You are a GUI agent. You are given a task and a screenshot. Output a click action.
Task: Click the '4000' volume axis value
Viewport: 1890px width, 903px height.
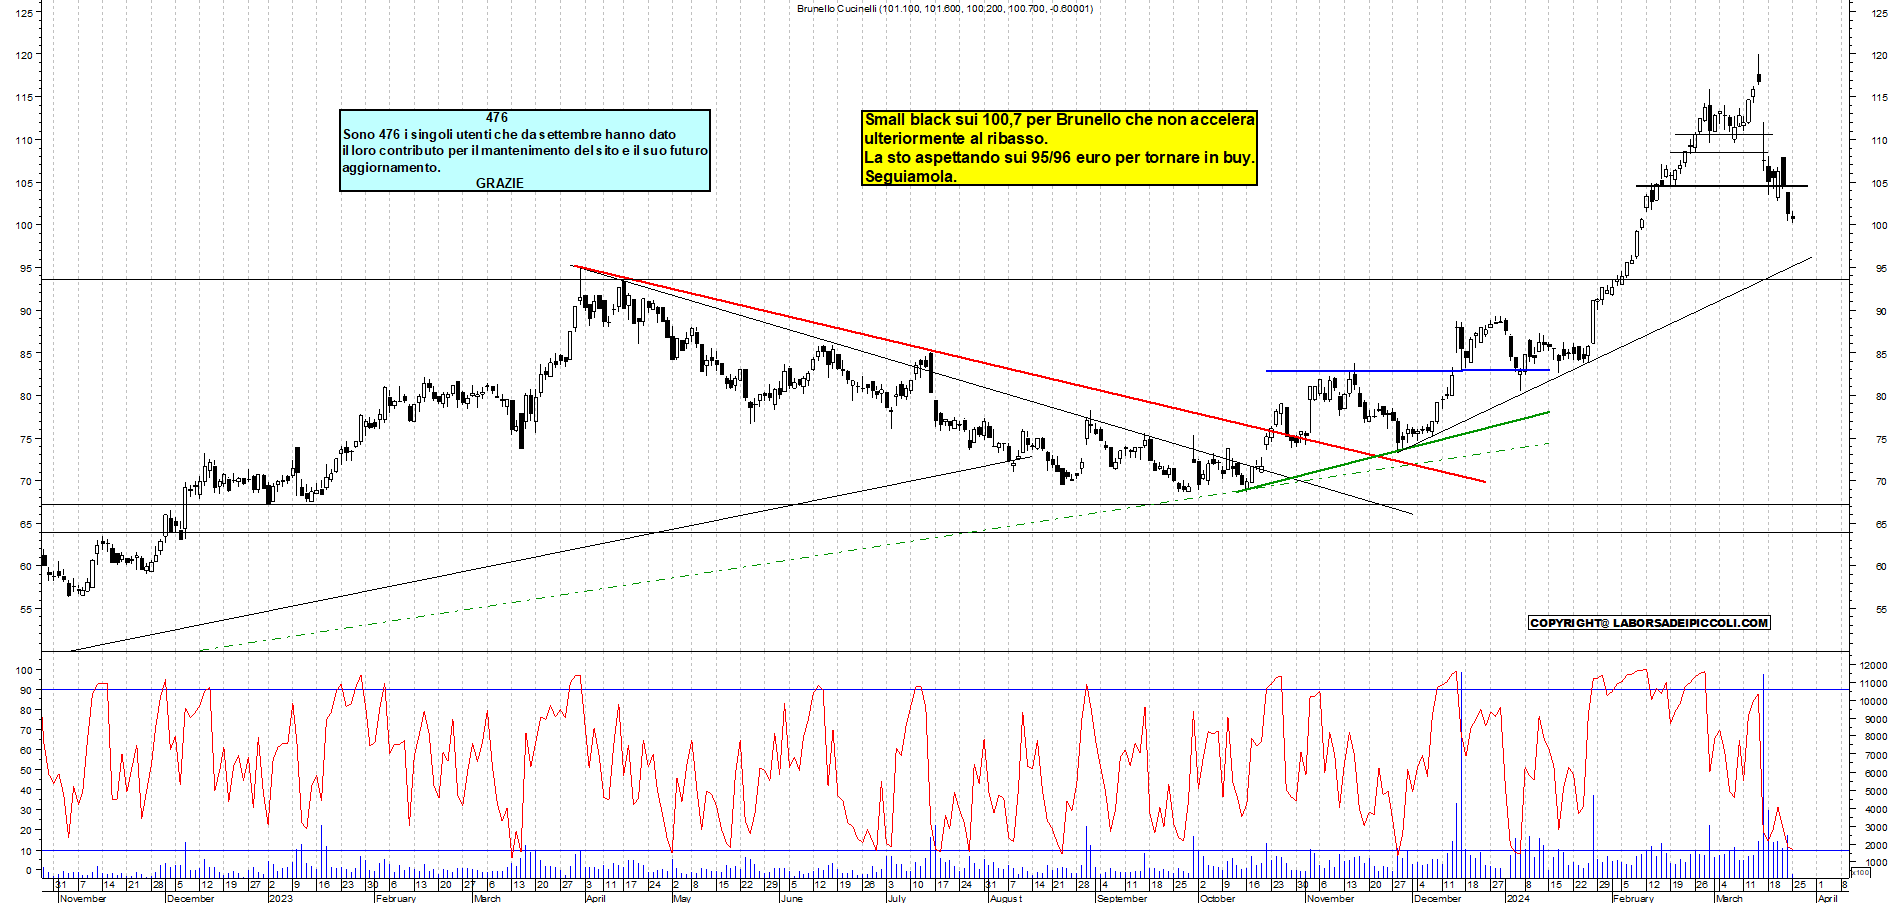pos(1876,809)
